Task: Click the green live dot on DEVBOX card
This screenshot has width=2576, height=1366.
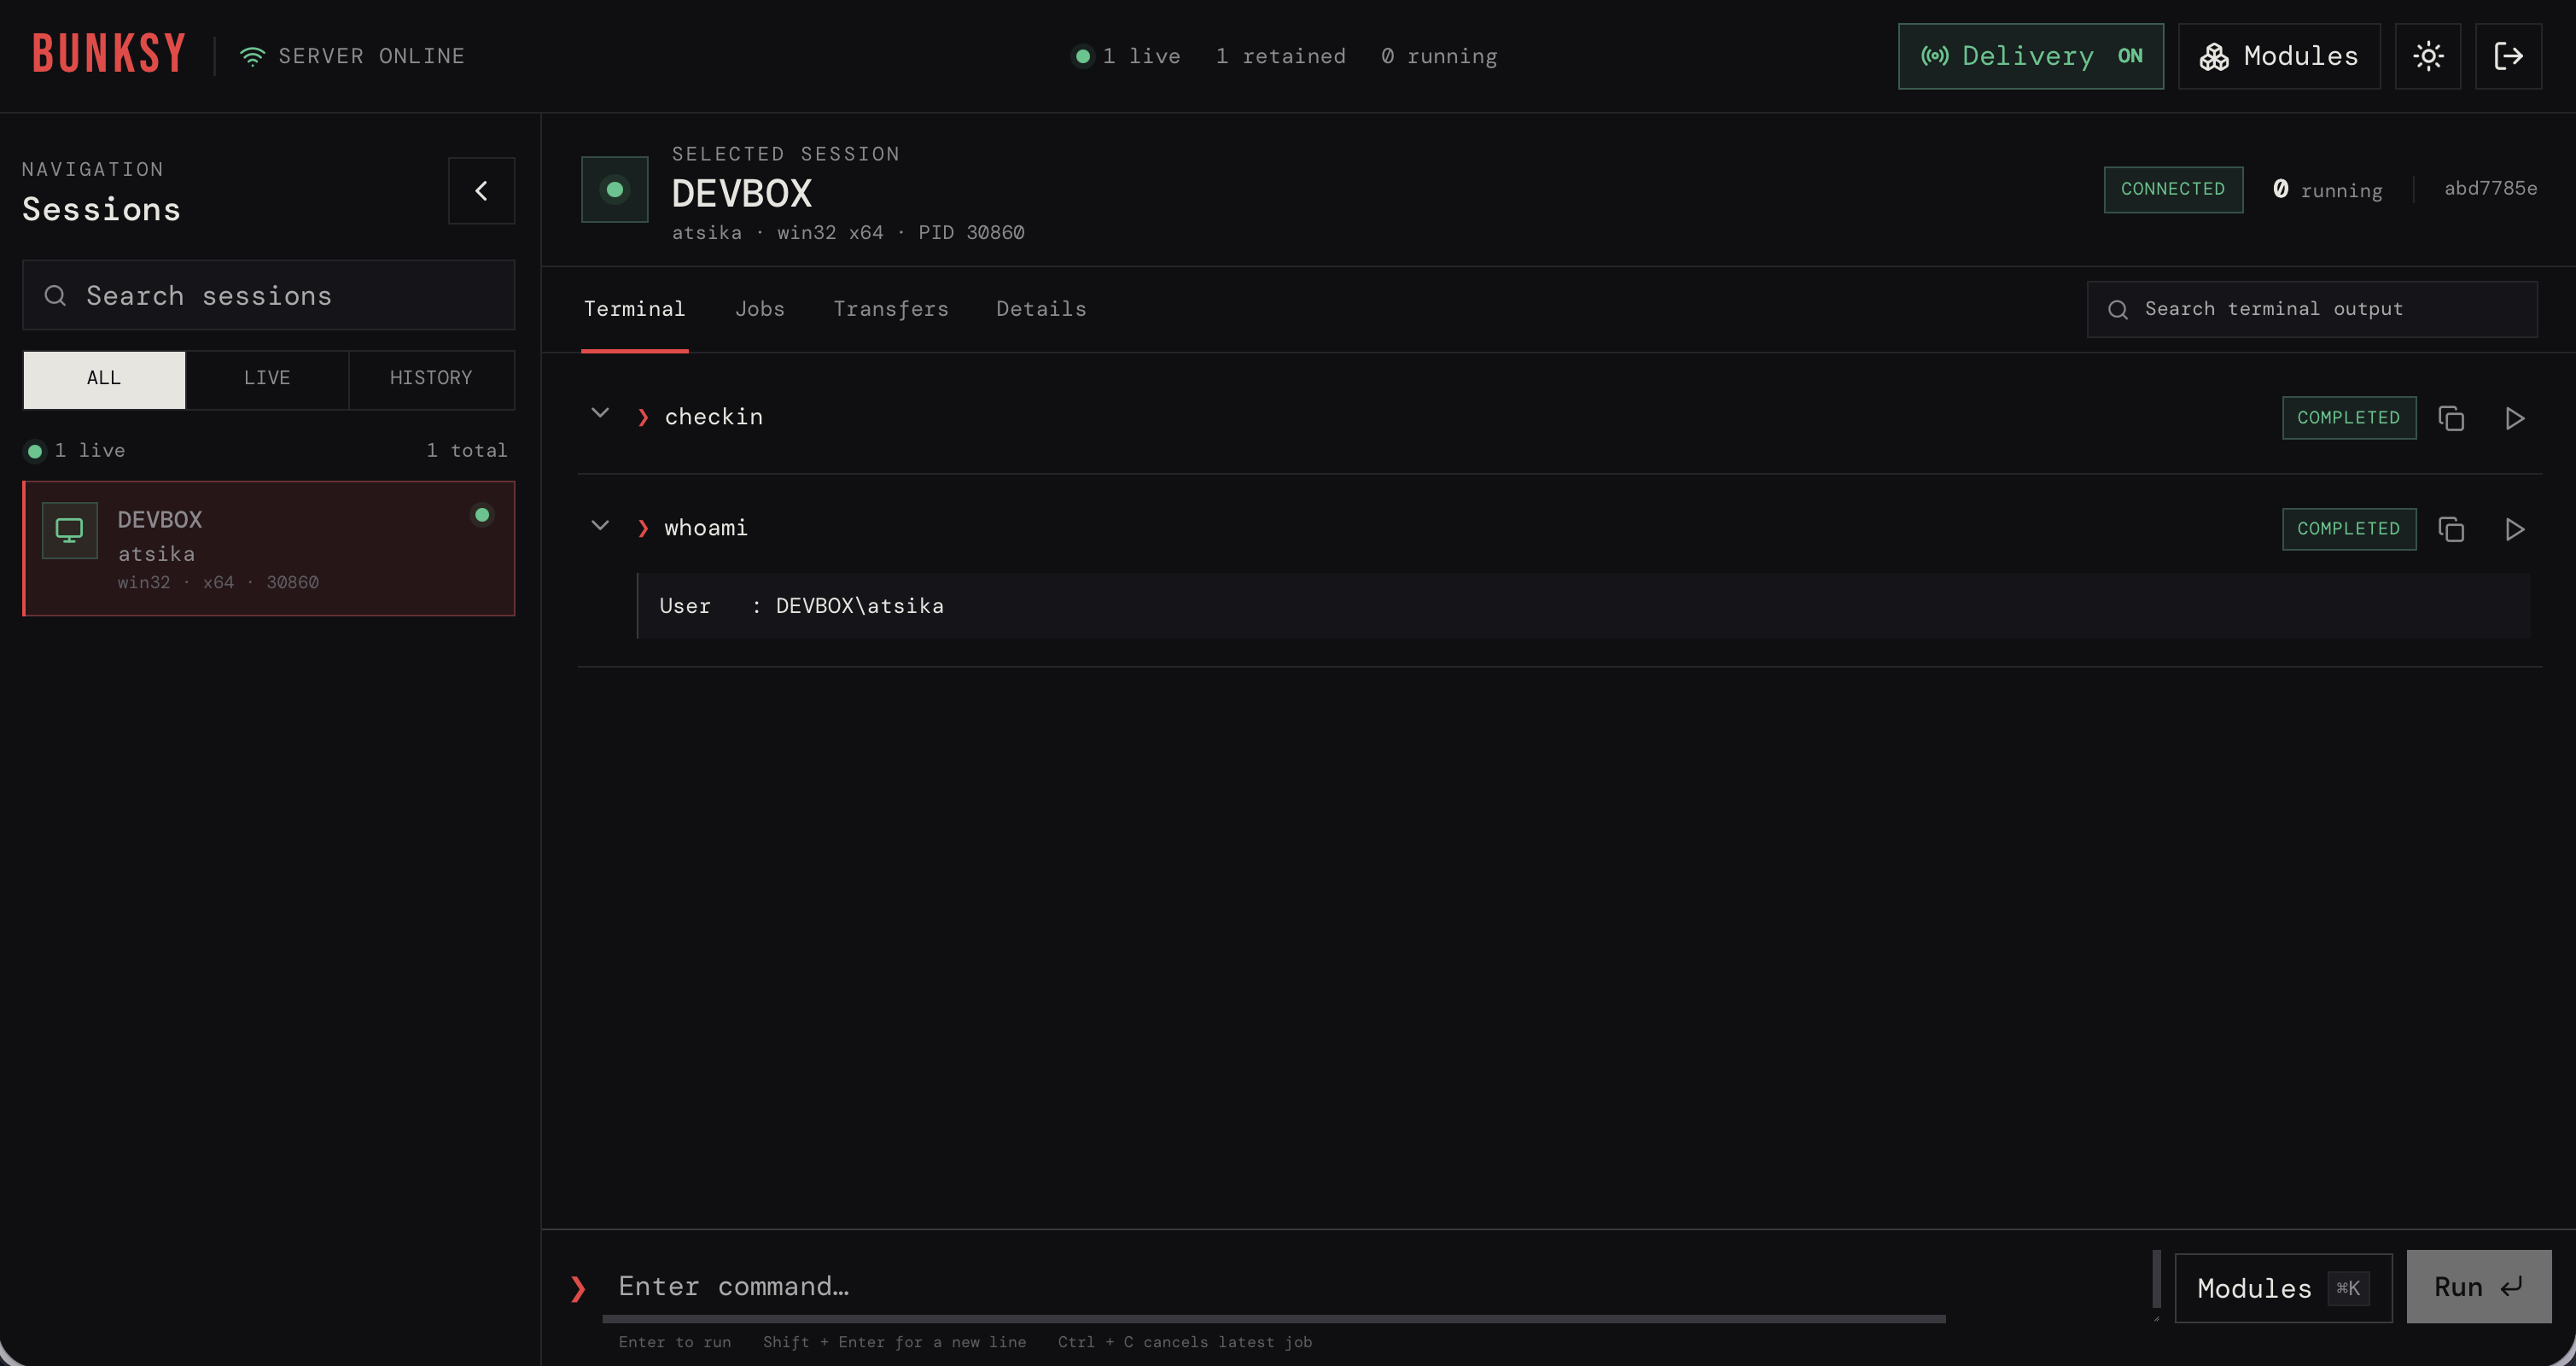Action: click(482, 515)
